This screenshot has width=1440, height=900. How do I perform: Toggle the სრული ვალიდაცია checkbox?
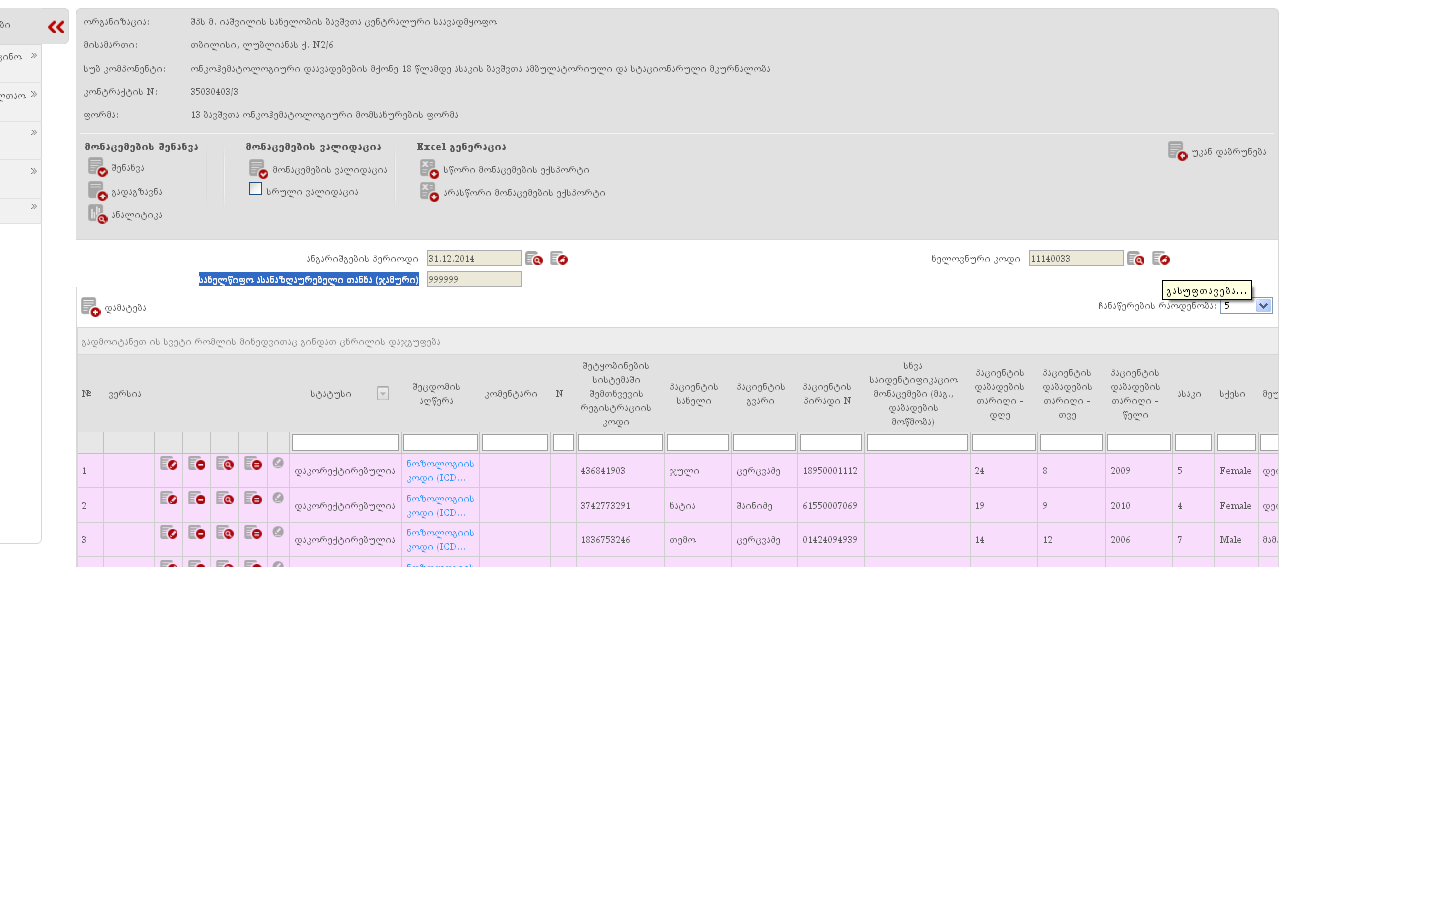(256, 189)
